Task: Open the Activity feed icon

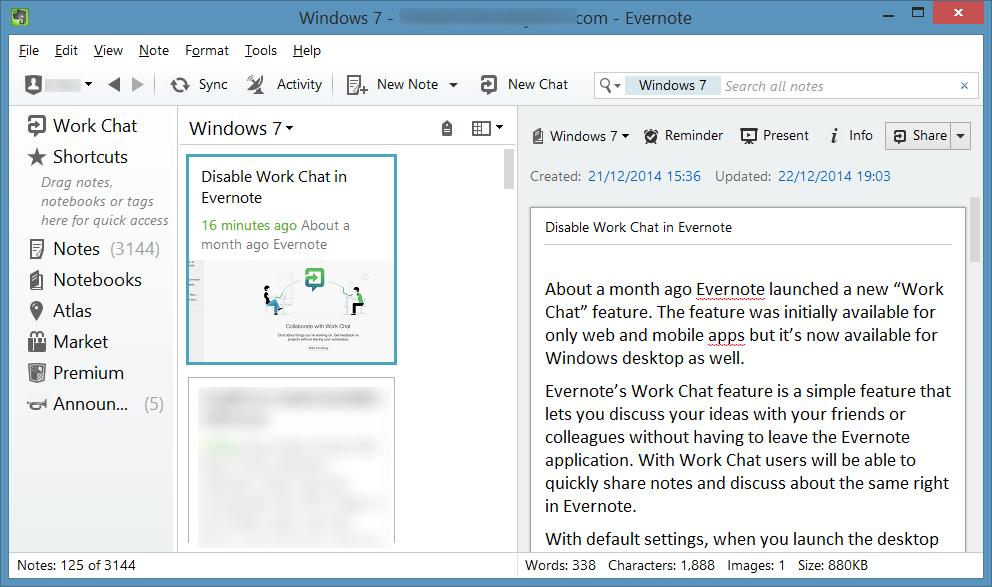Action: tap(257, 85)
